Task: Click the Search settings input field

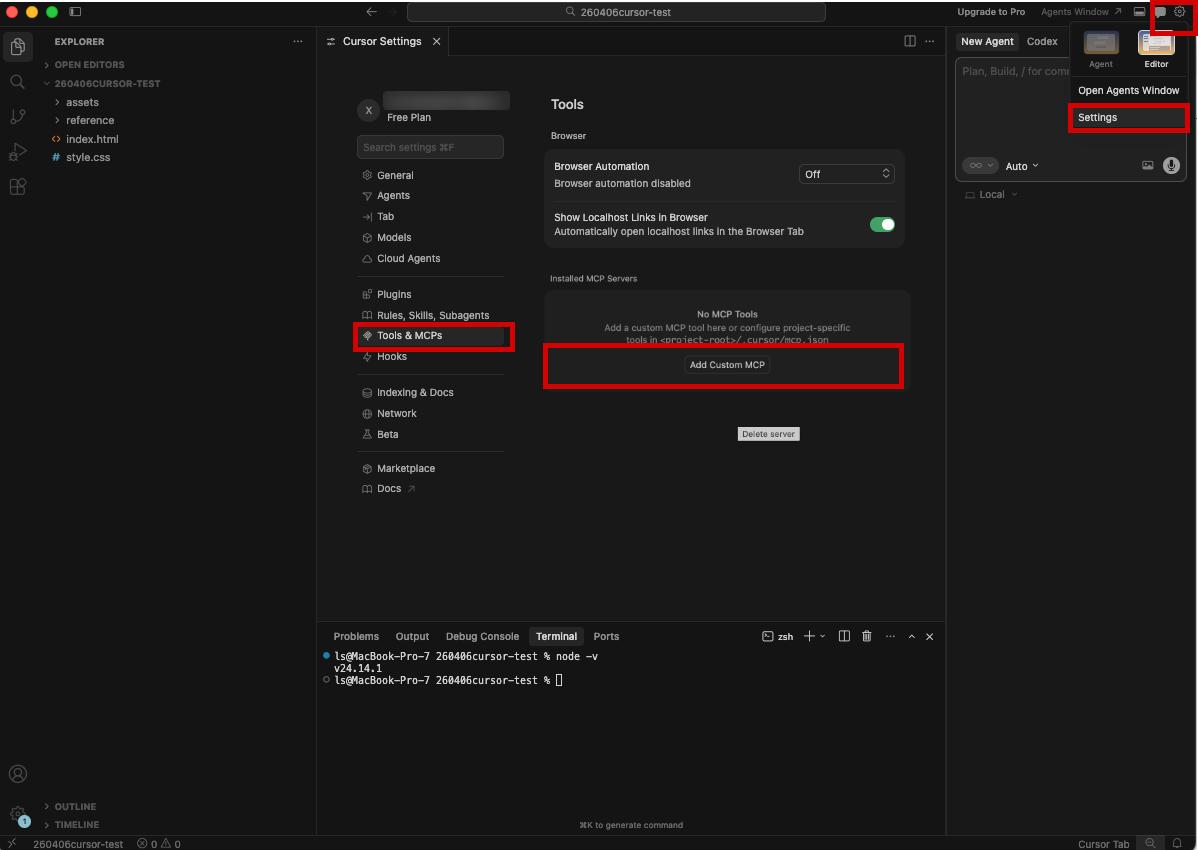Action: pyautogui.click(x=430, y=147)
